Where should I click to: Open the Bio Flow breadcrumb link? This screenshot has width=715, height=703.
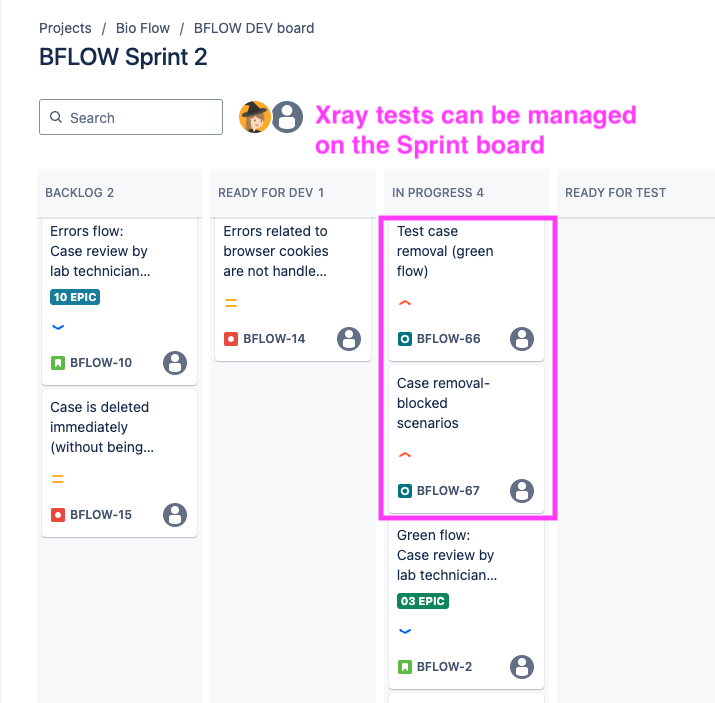(x=143, y=28)
